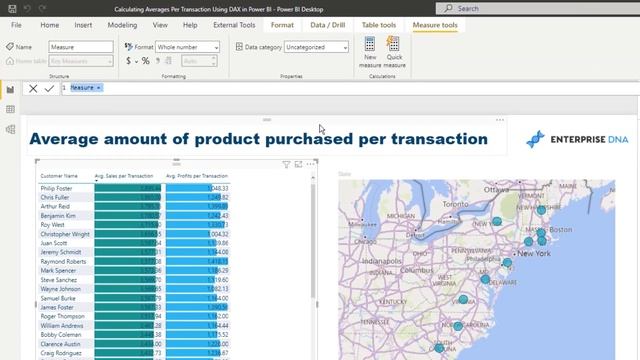Click the Undo arrow icon

(27, 9)
